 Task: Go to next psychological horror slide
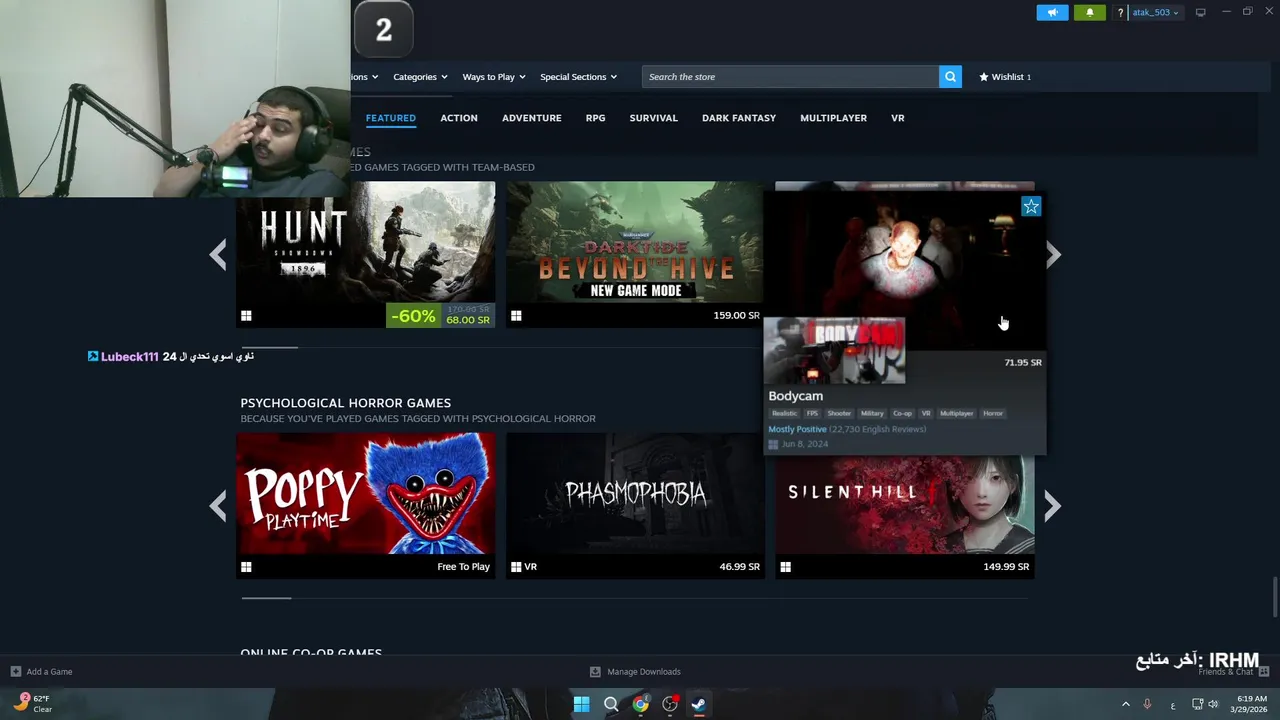coord(1053,506)
